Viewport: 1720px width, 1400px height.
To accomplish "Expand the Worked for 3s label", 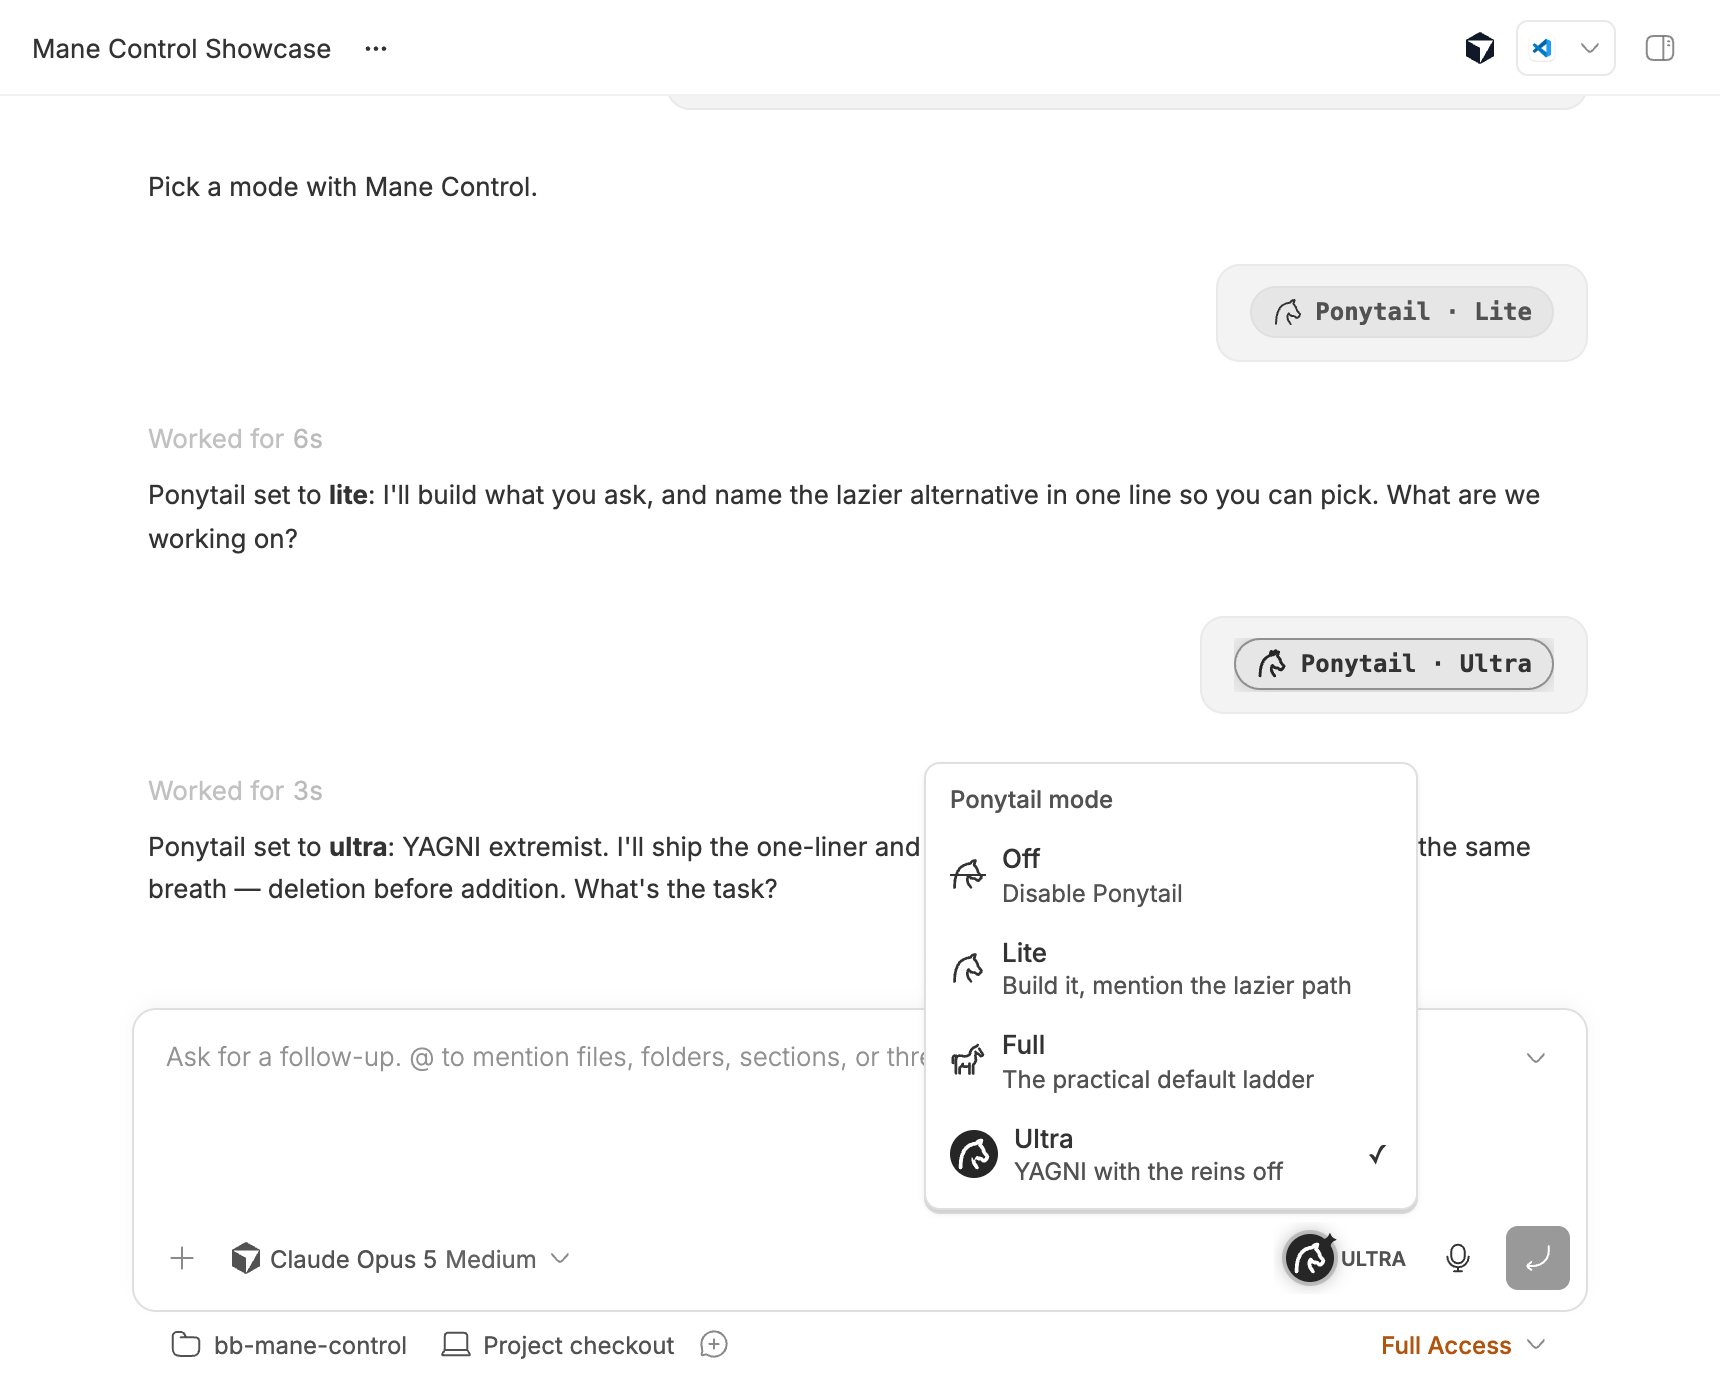I will pos(235,791).
